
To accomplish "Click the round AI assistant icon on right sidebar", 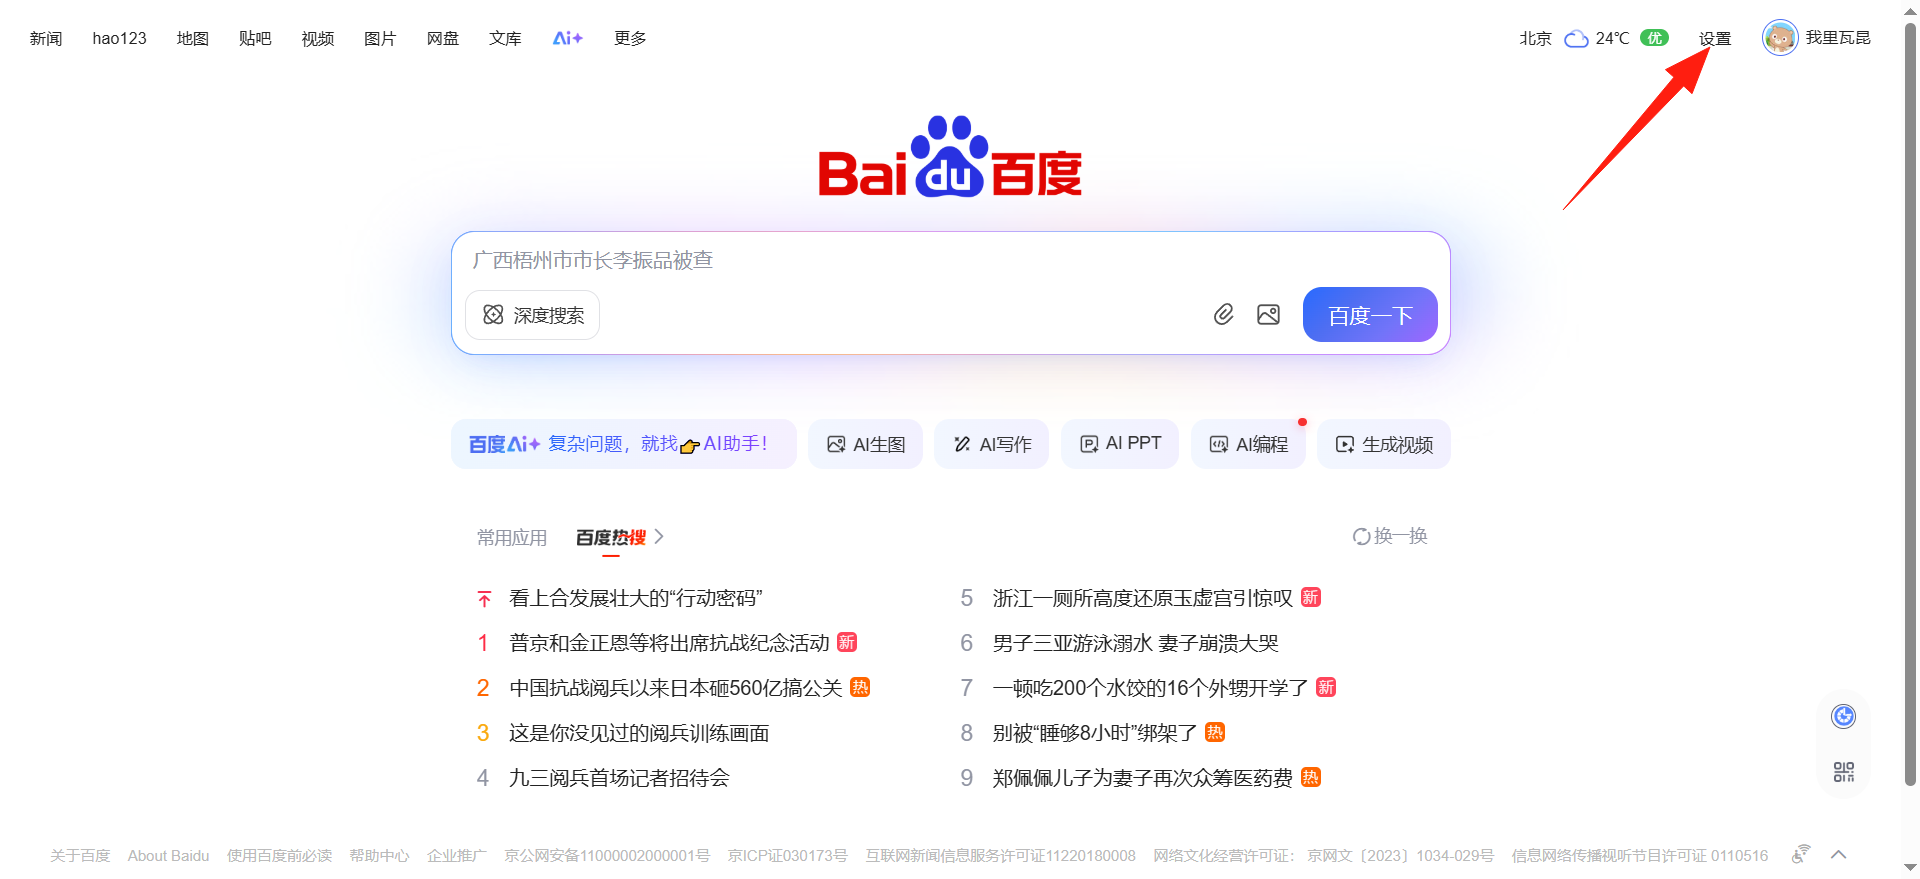I will [x=1843, y=716].
